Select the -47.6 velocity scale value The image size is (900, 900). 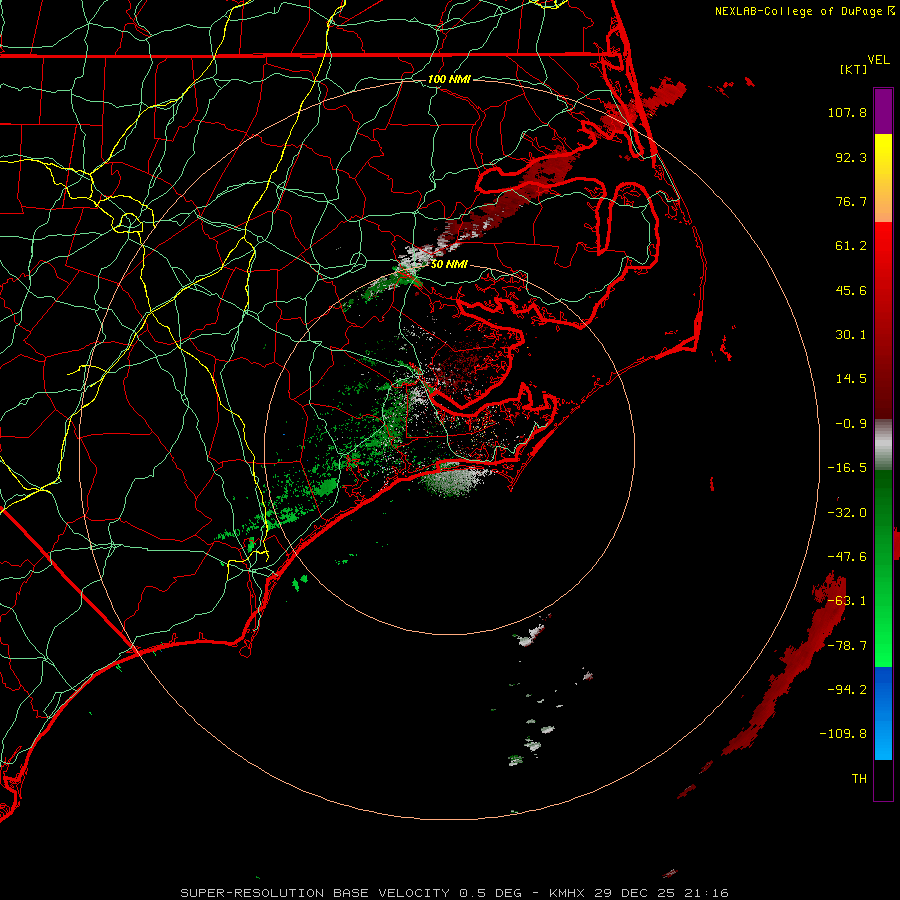pyautogui.click(x=847, y=557)
